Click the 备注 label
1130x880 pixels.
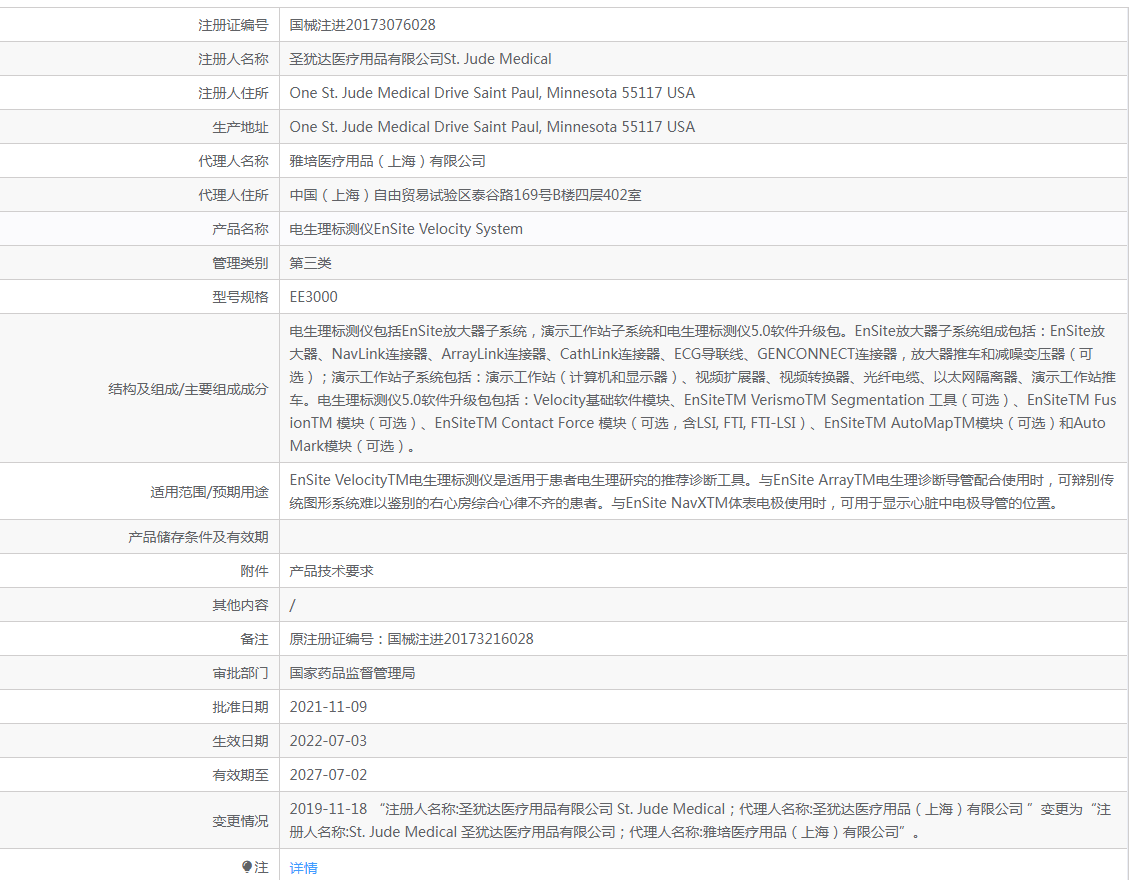254,639
